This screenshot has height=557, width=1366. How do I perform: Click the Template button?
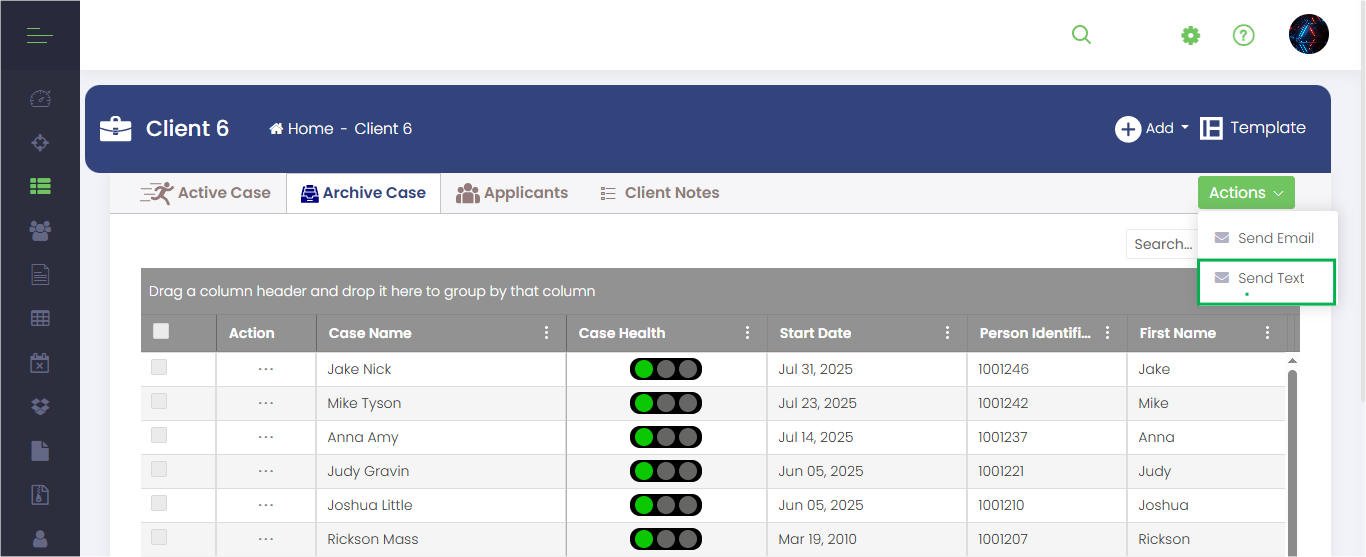tap(1253, 128)
